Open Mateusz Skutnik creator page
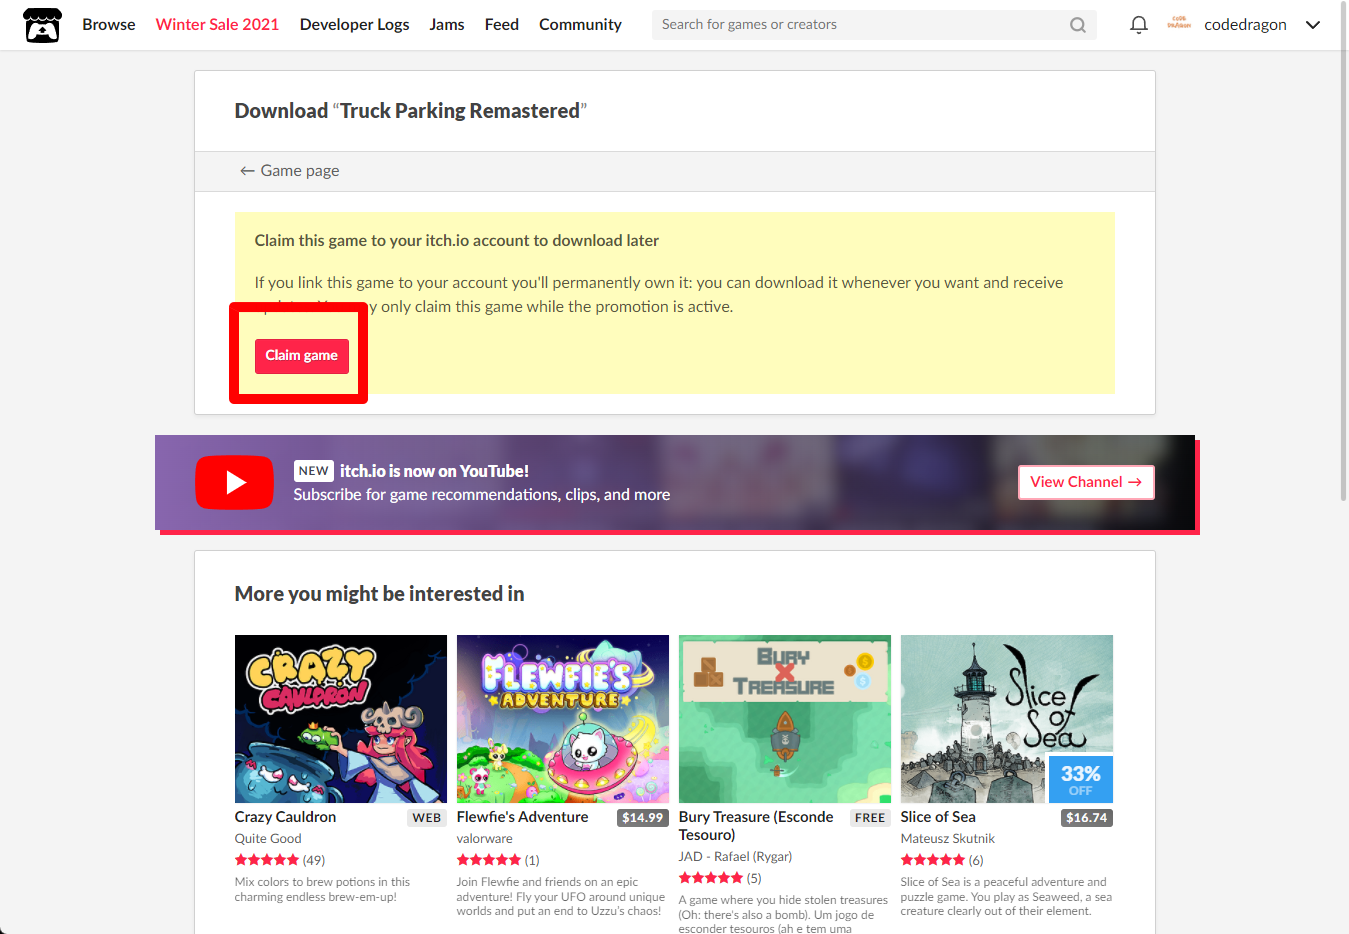 [948, 839]
